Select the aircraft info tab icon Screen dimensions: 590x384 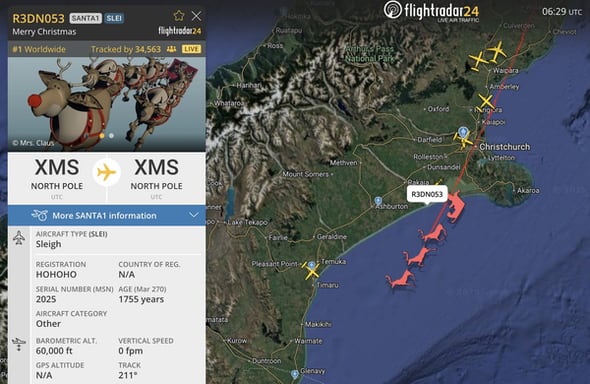[19, 238]
